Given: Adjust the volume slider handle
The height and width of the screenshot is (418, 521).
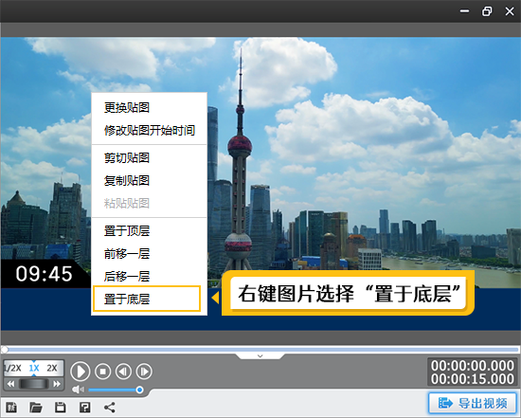Looking at the screenshot, I should (x=140, y=389).
